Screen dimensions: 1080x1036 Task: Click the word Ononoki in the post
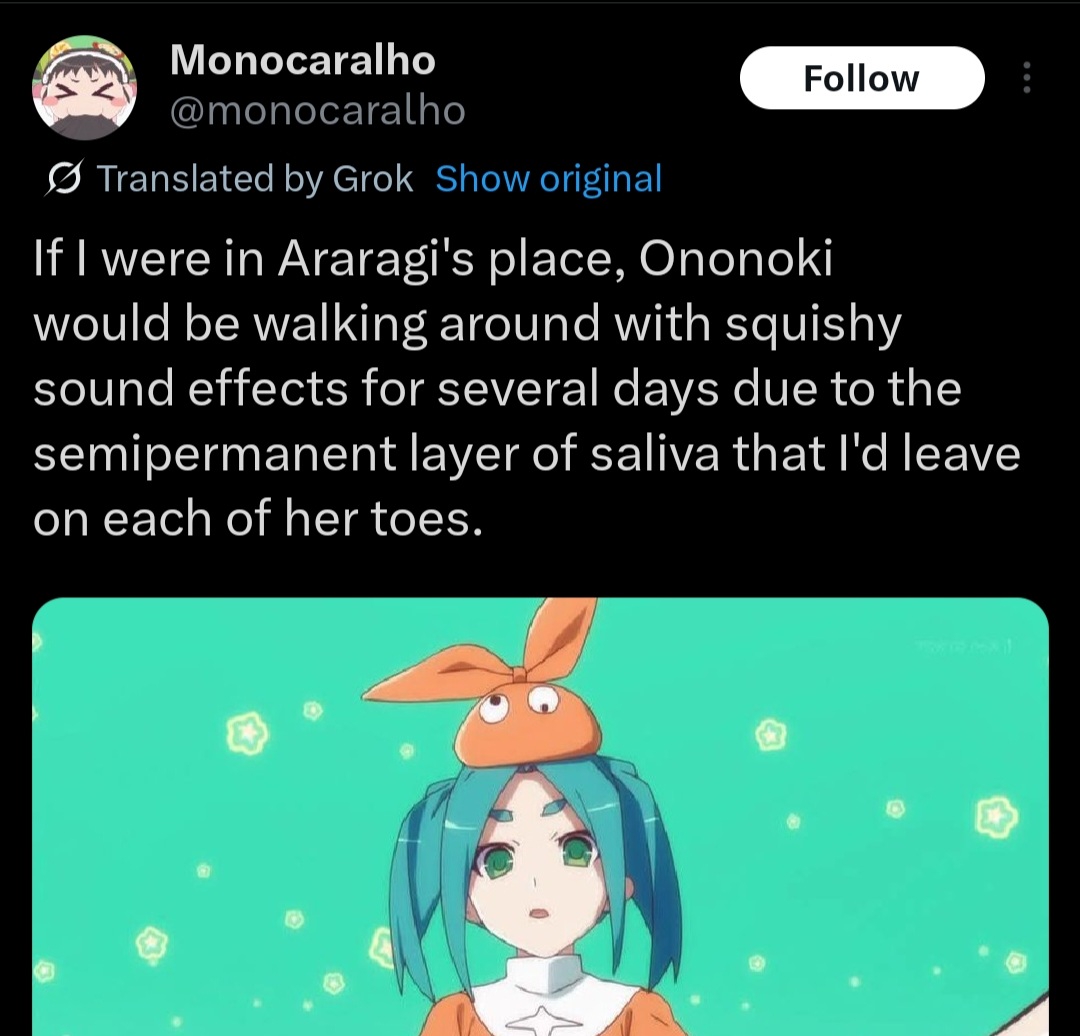(736, 260)
